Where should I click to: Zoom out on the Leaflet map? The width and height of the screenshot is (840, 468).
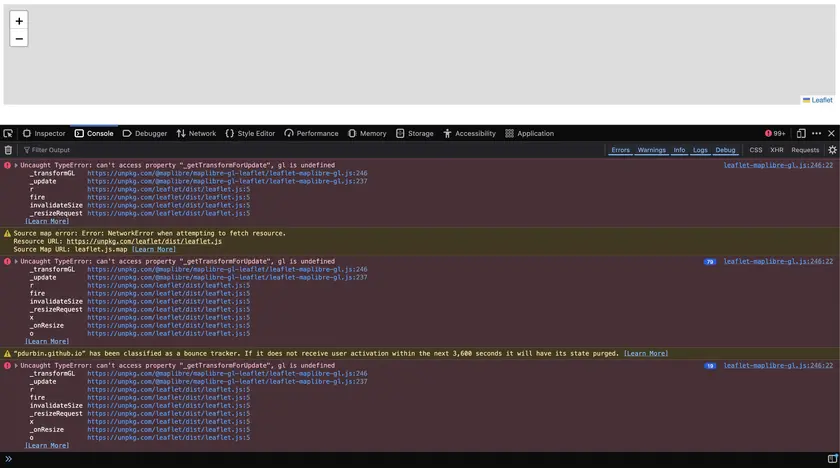click(19, 39)
